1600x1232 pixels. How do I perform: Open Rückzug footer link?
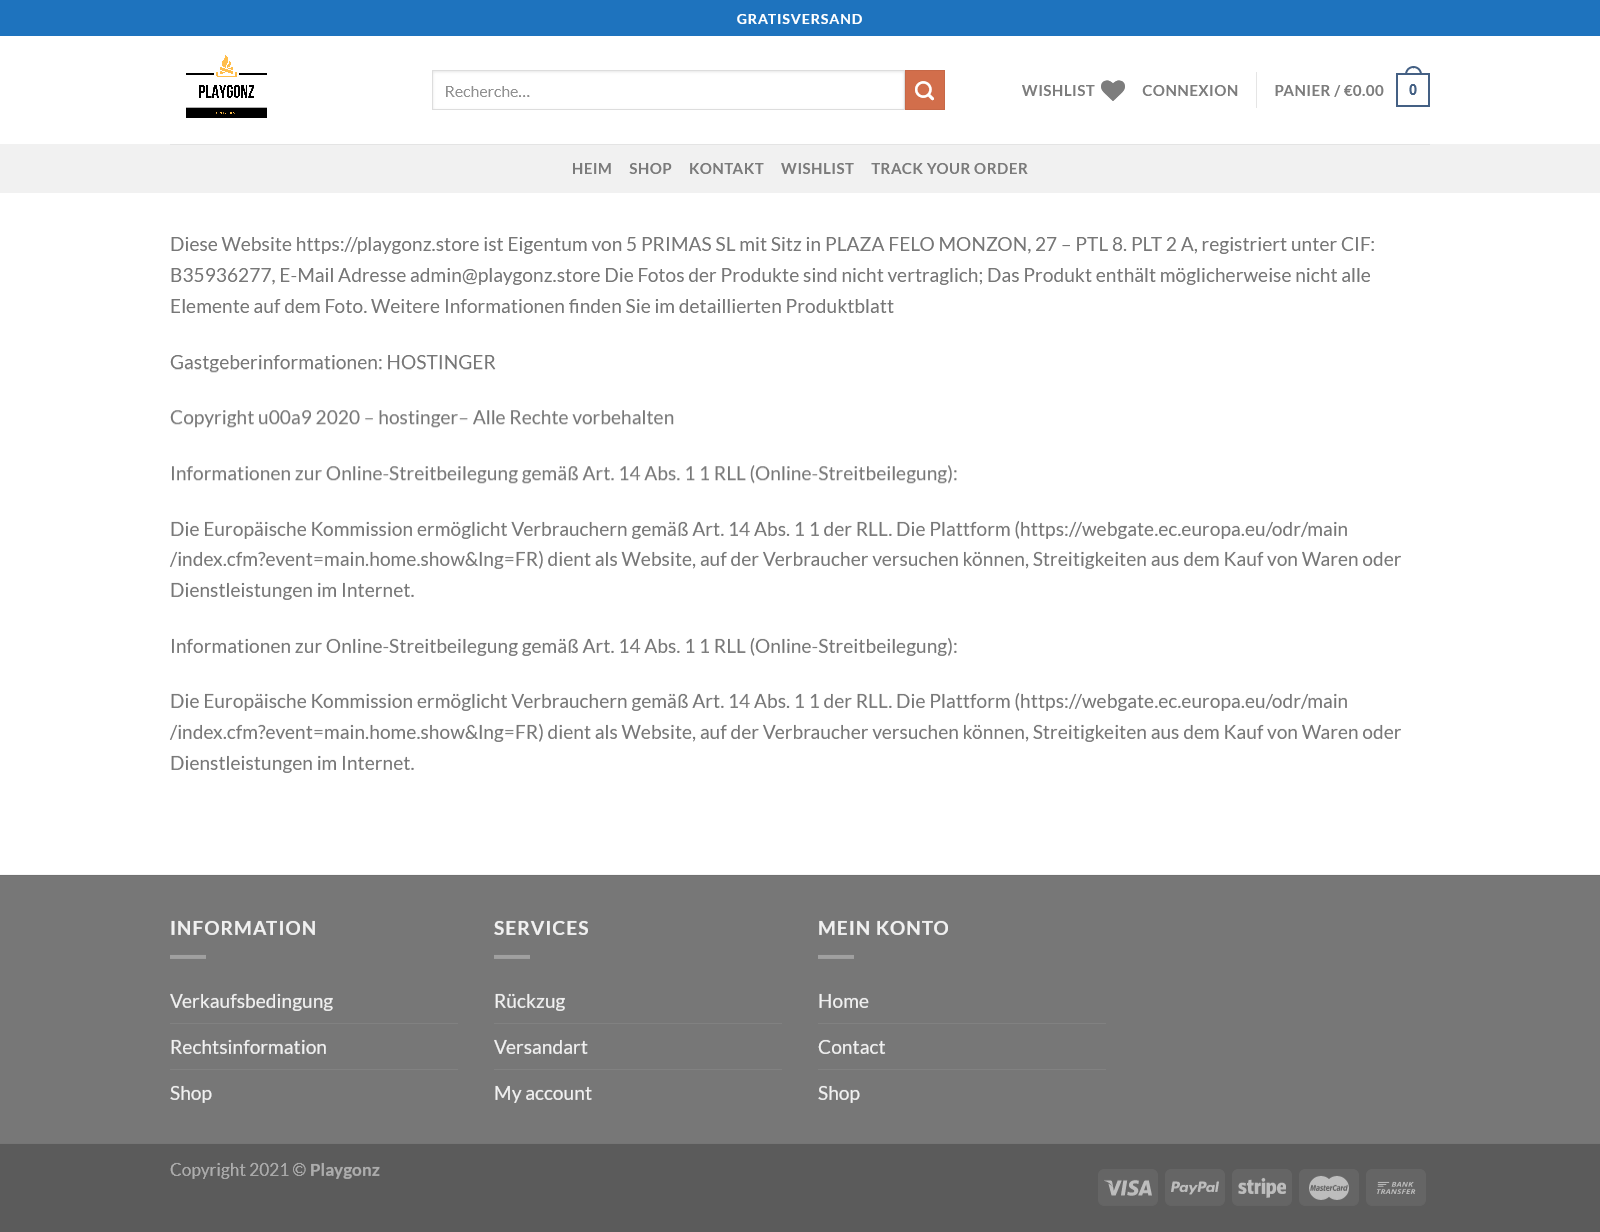point(530,1001)
